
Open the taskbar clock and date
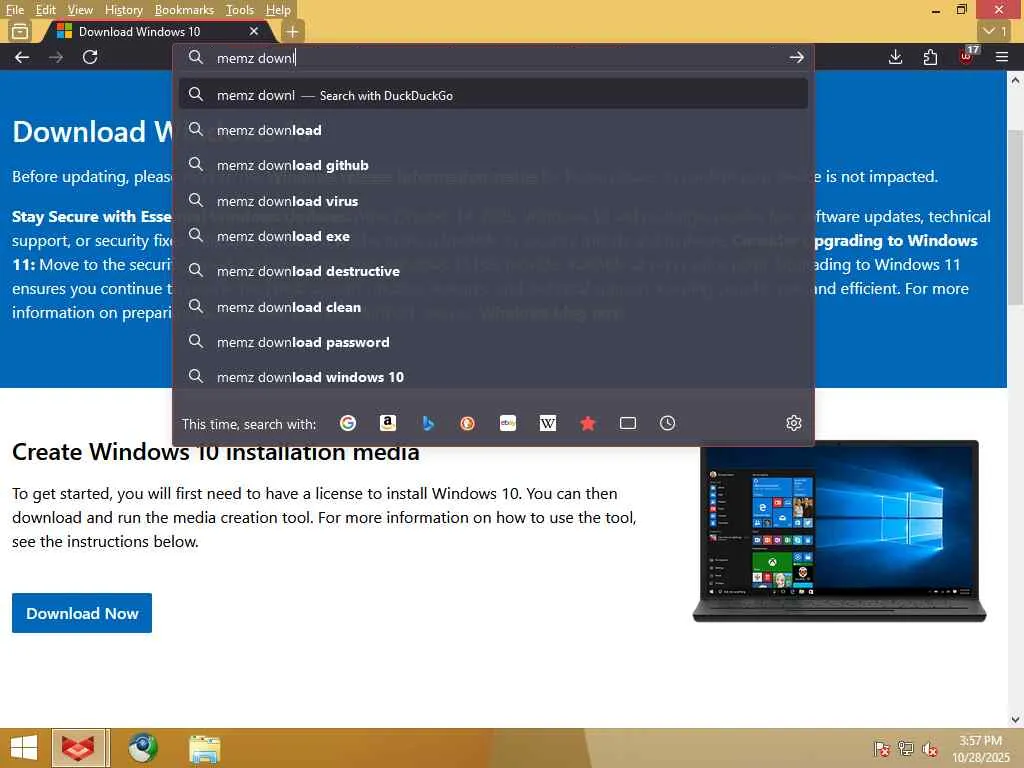click(x=980, y=748)
